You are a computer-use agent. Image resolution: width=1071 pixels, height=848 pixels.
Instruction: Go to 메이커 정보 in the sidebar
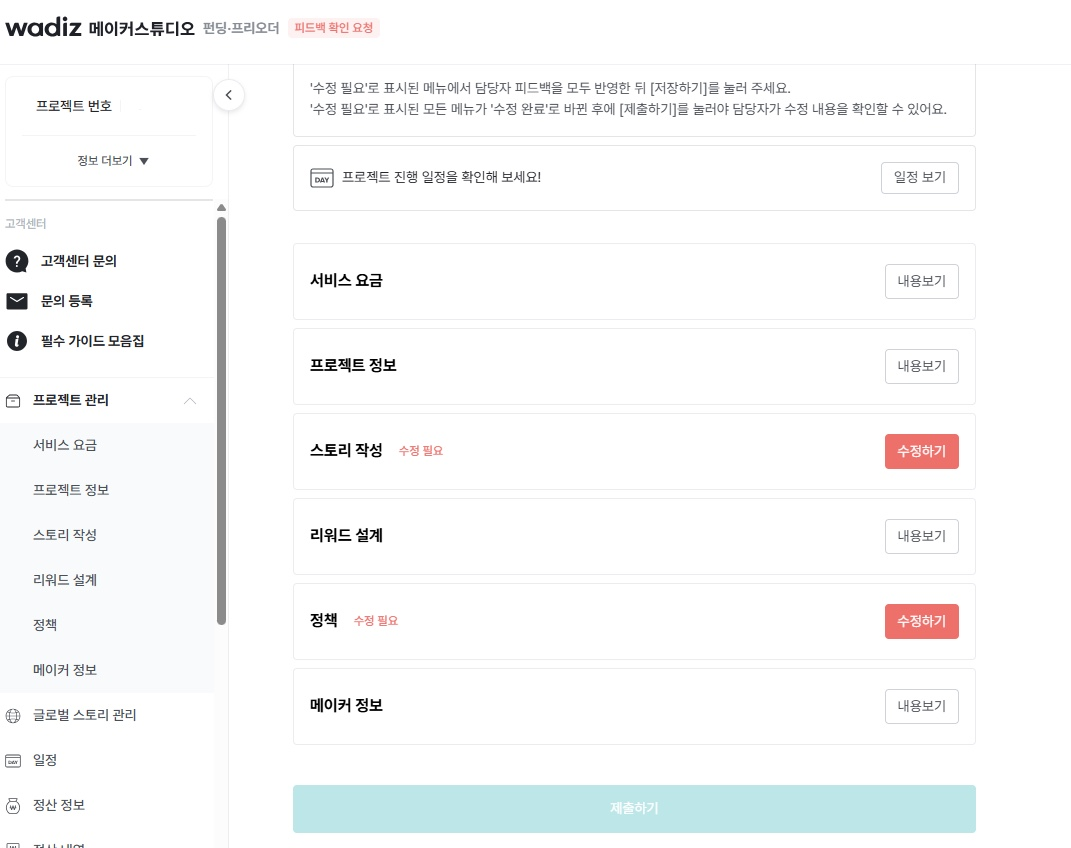pyautogui.click(x=65, y=670)
